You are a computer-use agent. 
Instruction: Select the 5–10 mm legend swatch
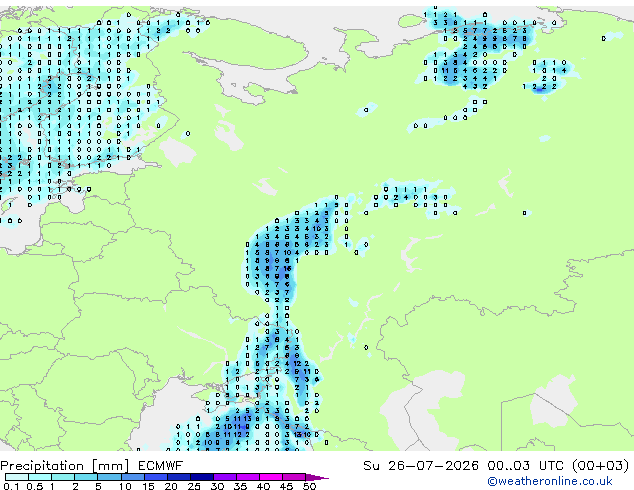(x=109, y=477)
